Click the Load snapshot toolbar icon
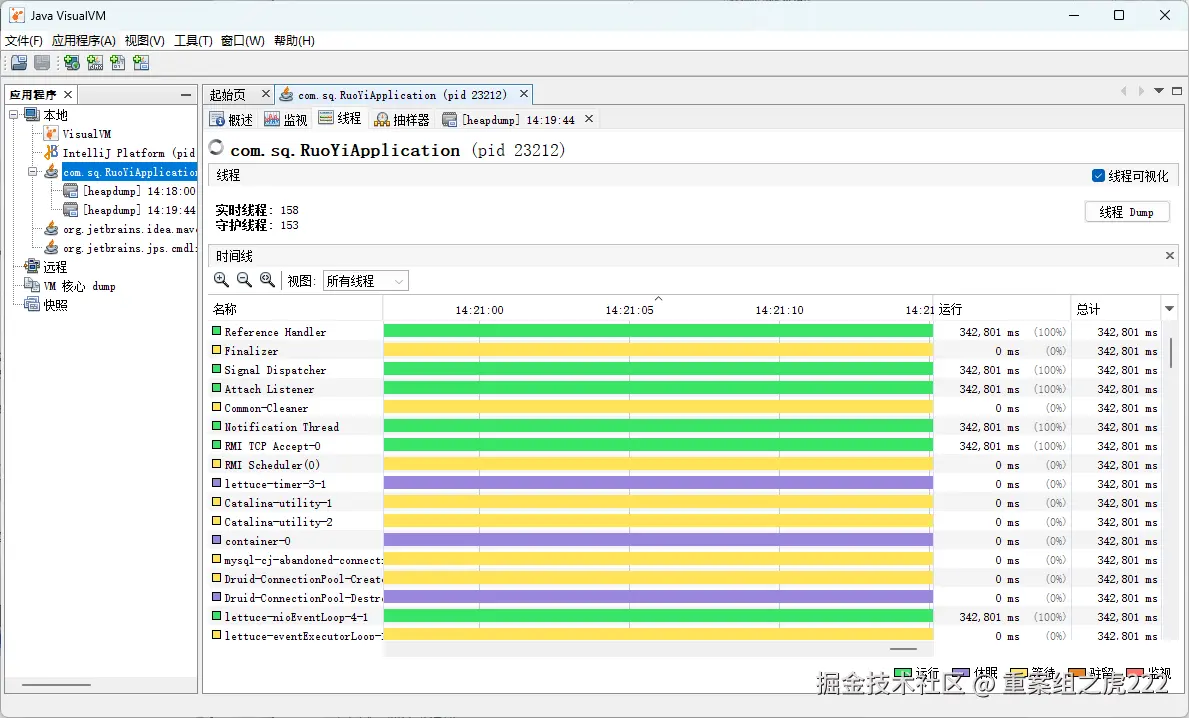 (19, 63)
